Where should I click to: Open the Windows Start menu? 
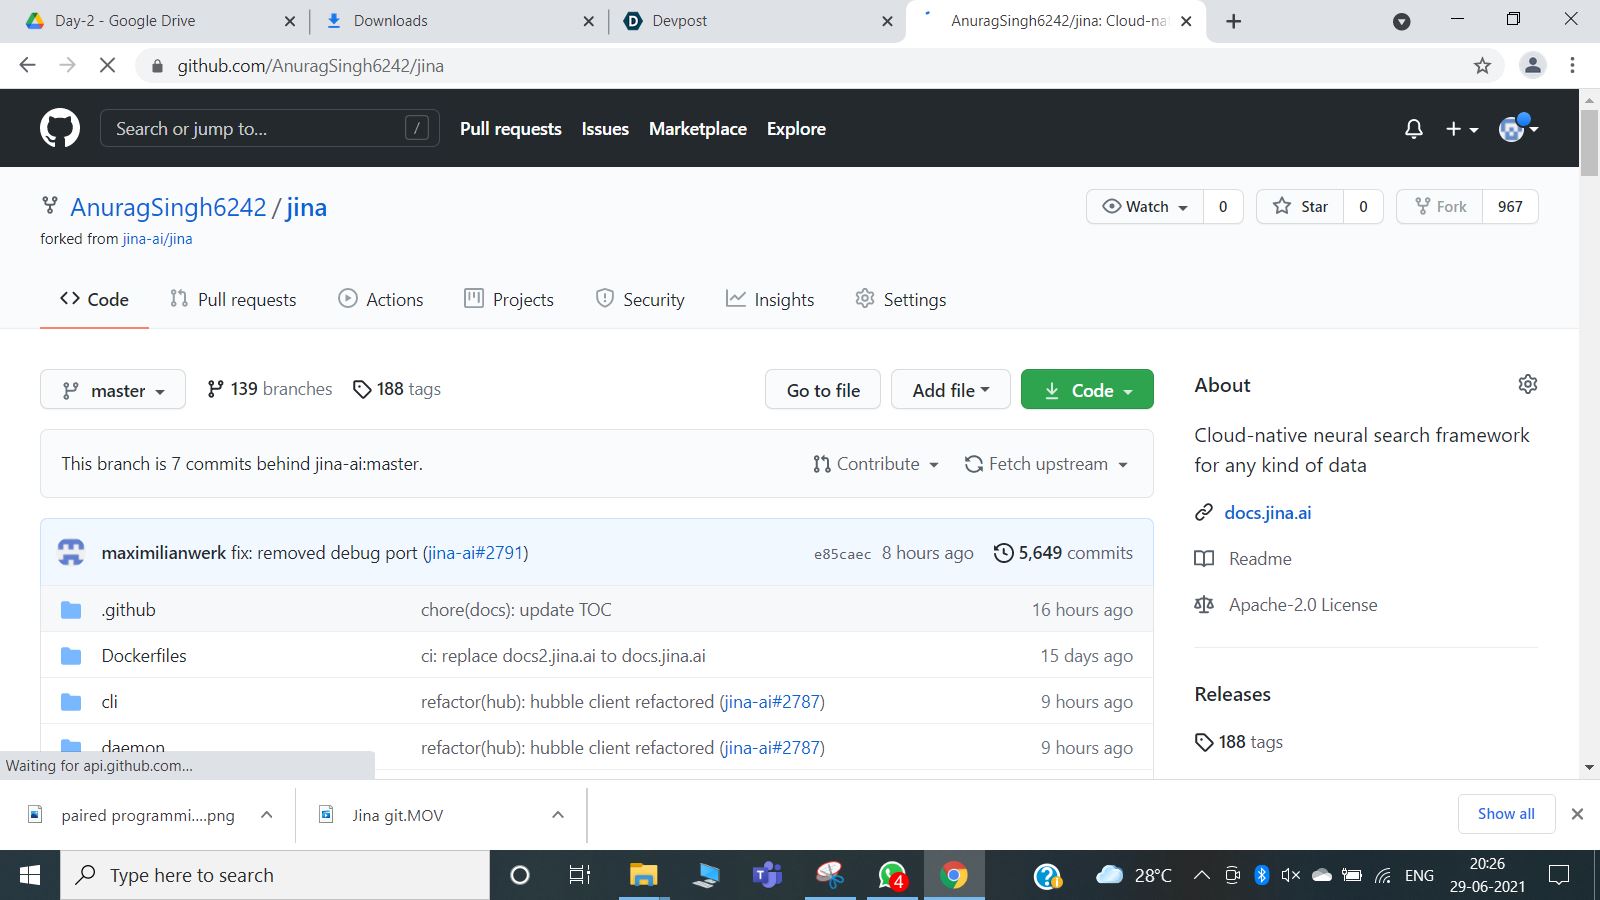[30, 876]
